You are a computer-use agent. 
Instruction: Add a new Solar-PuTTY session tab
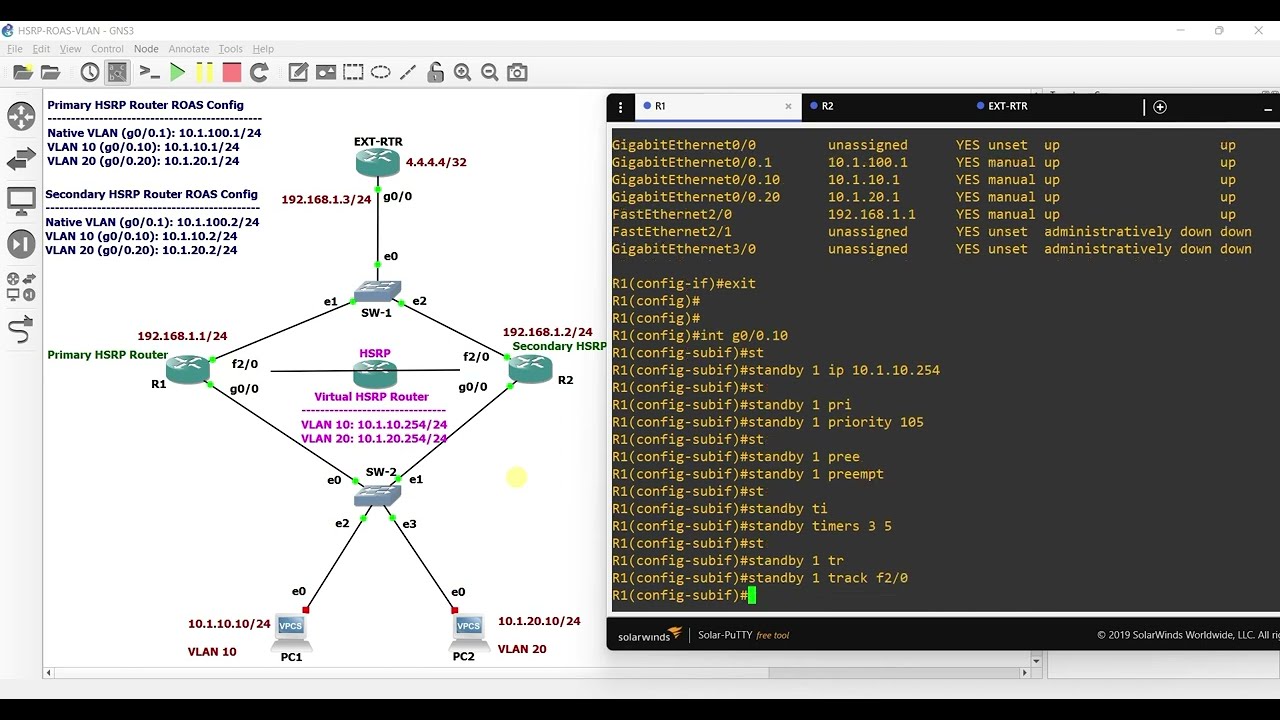[1160, 107]
